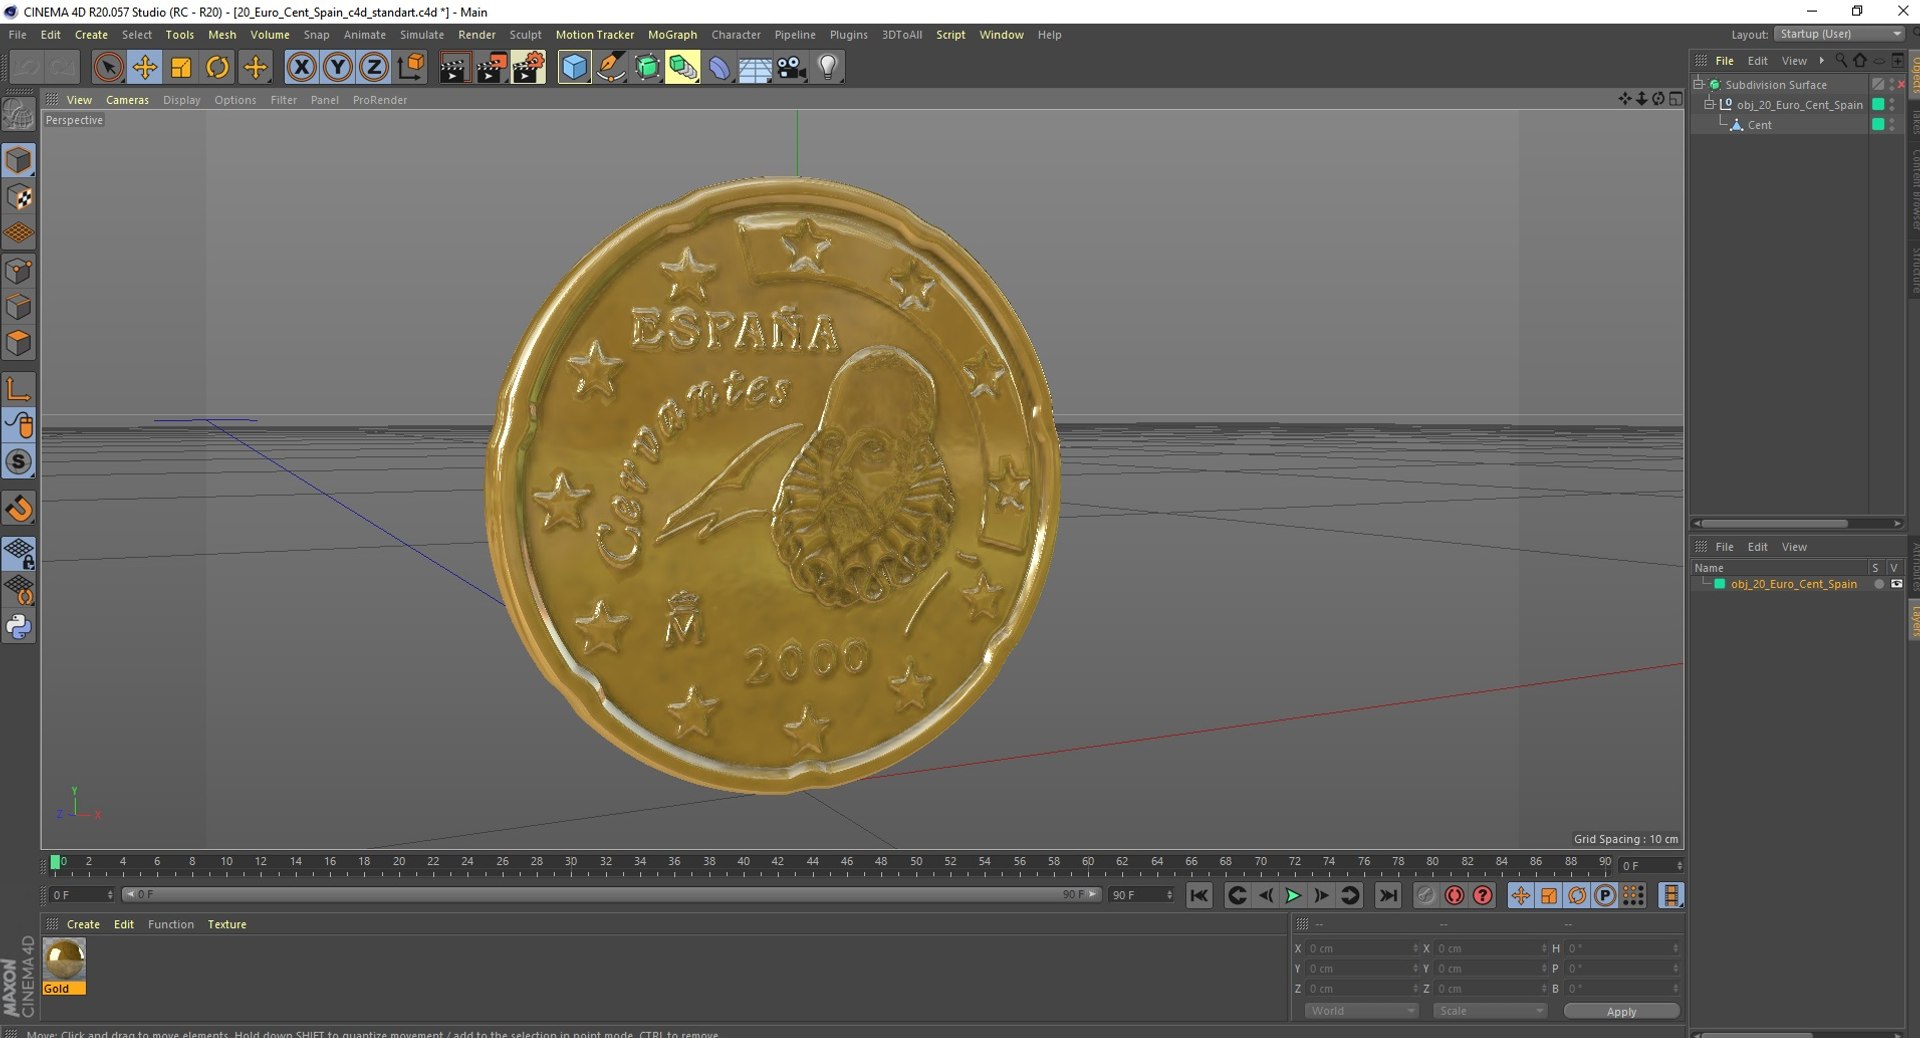Toggle solo for obj_20_Euro_Cent_Spain layer
The image size is (1920, 1038).
[1879, 584]
